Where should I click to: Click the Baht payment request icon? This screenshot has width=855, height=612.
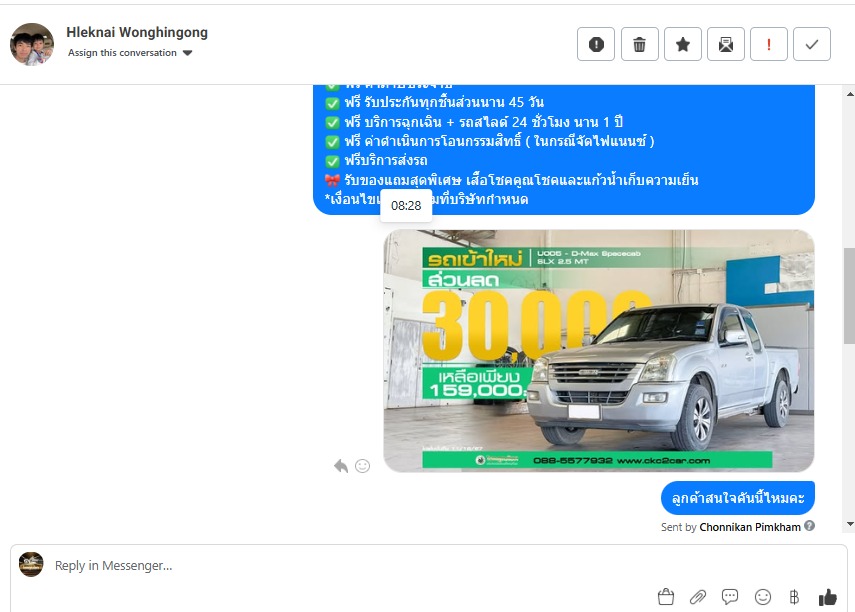[794, 597]
